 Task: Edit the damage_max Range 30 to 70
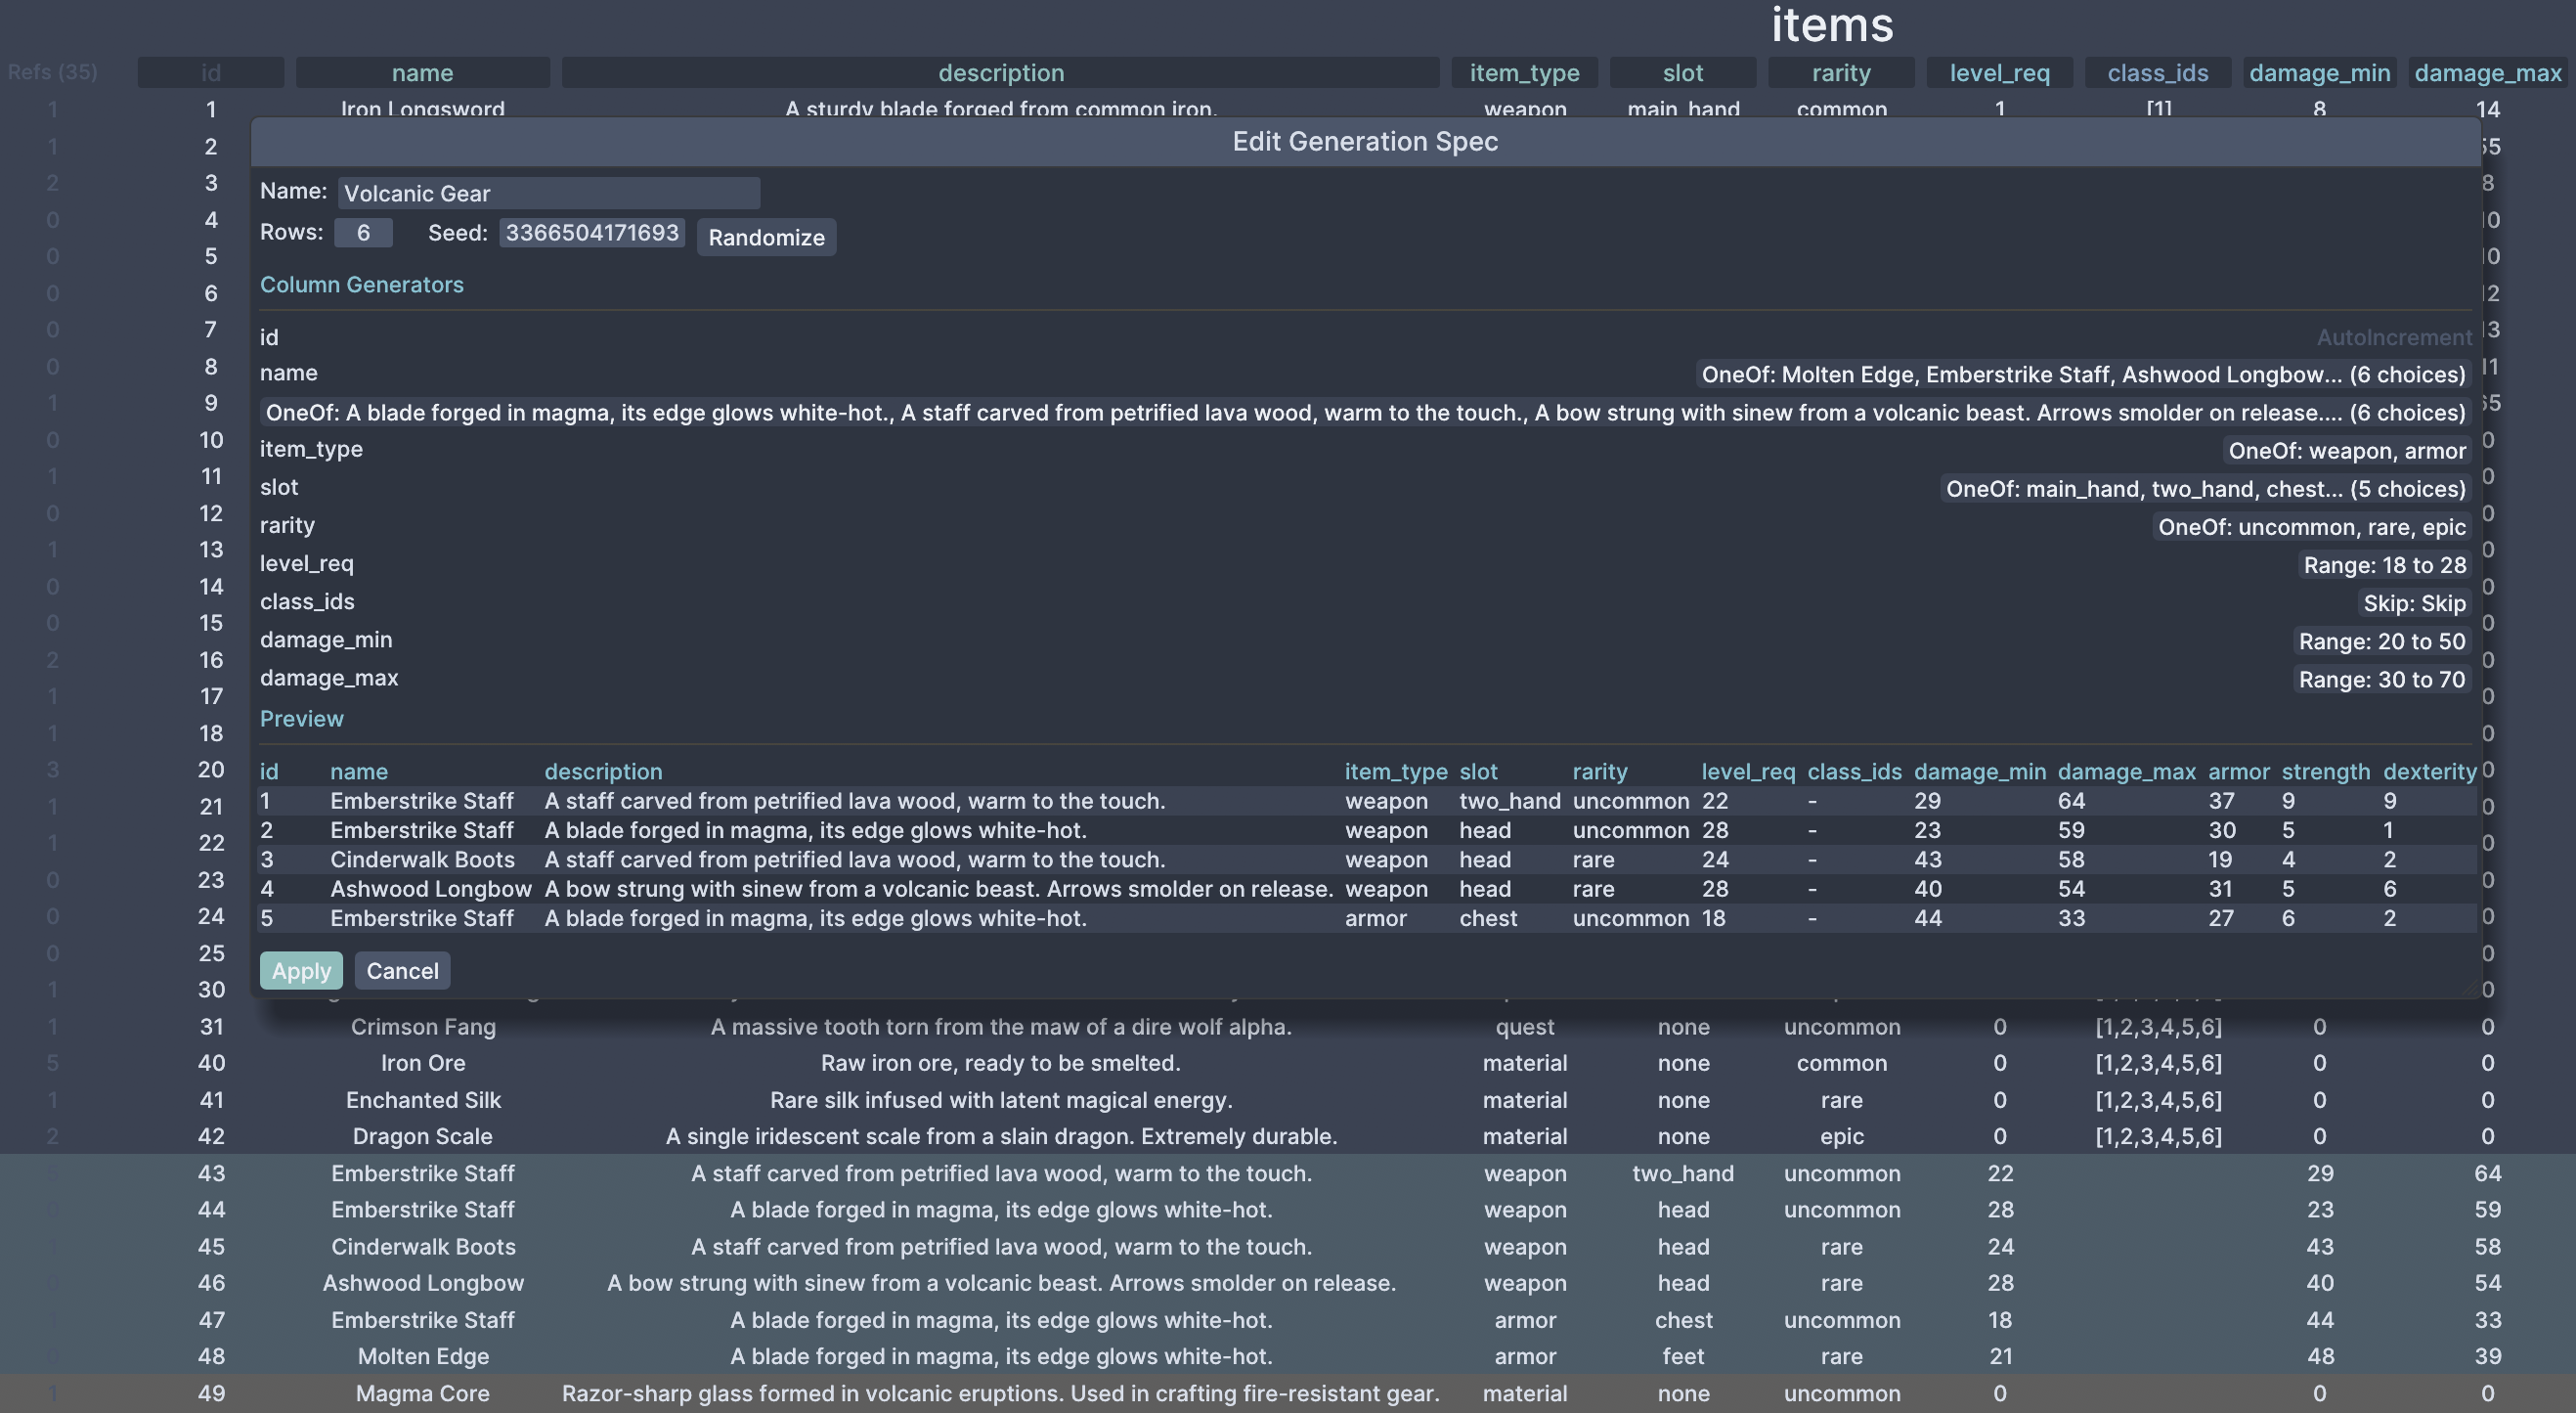2381,679
